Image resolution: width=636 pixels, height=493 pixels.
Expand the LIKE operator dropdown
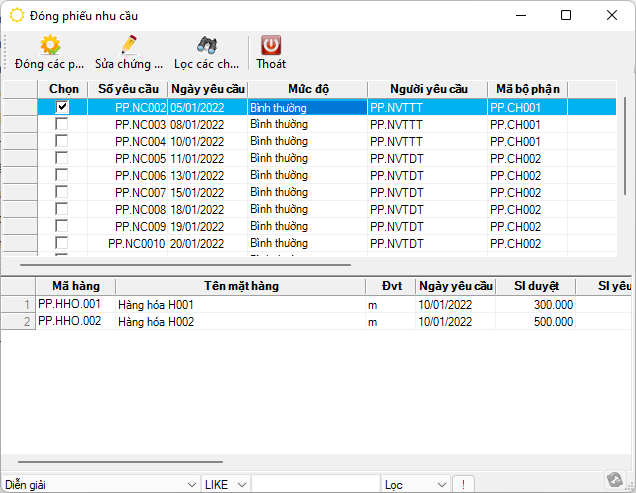click(x=242, y=484)
